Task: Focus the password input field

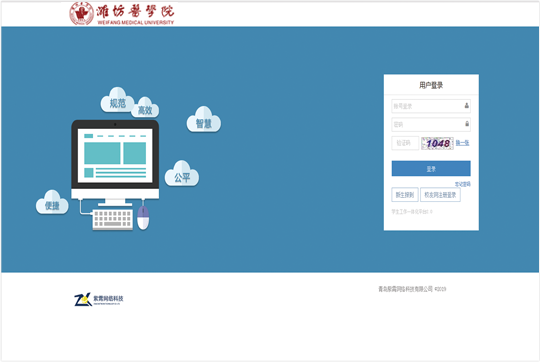Action: (431, 124)
